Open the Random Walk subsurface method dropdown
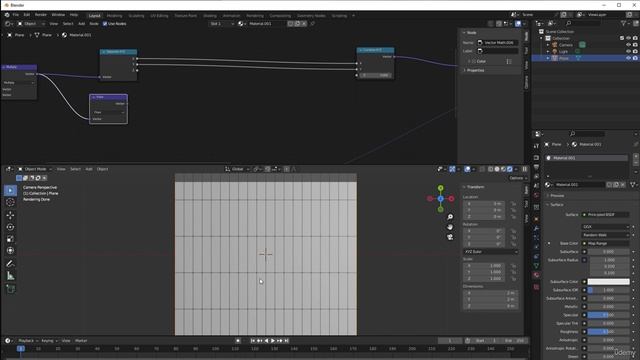Image resolution: width=640 pixels, height=360 pixels. pos(605,235)
